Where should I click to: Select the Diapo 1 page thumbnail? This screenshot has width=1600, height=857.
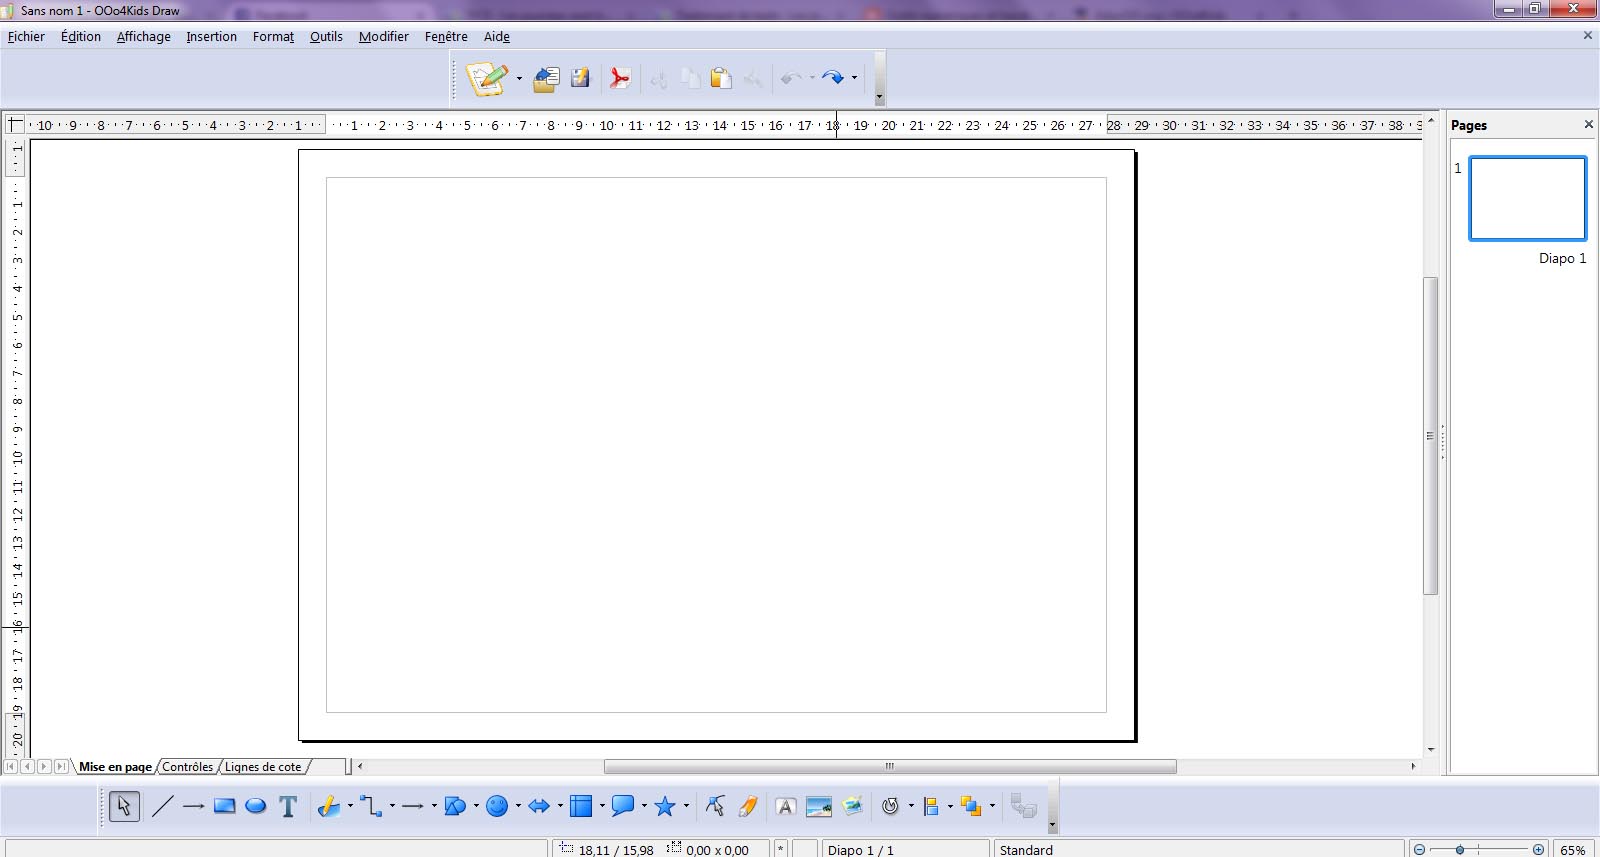(1527, 198)
